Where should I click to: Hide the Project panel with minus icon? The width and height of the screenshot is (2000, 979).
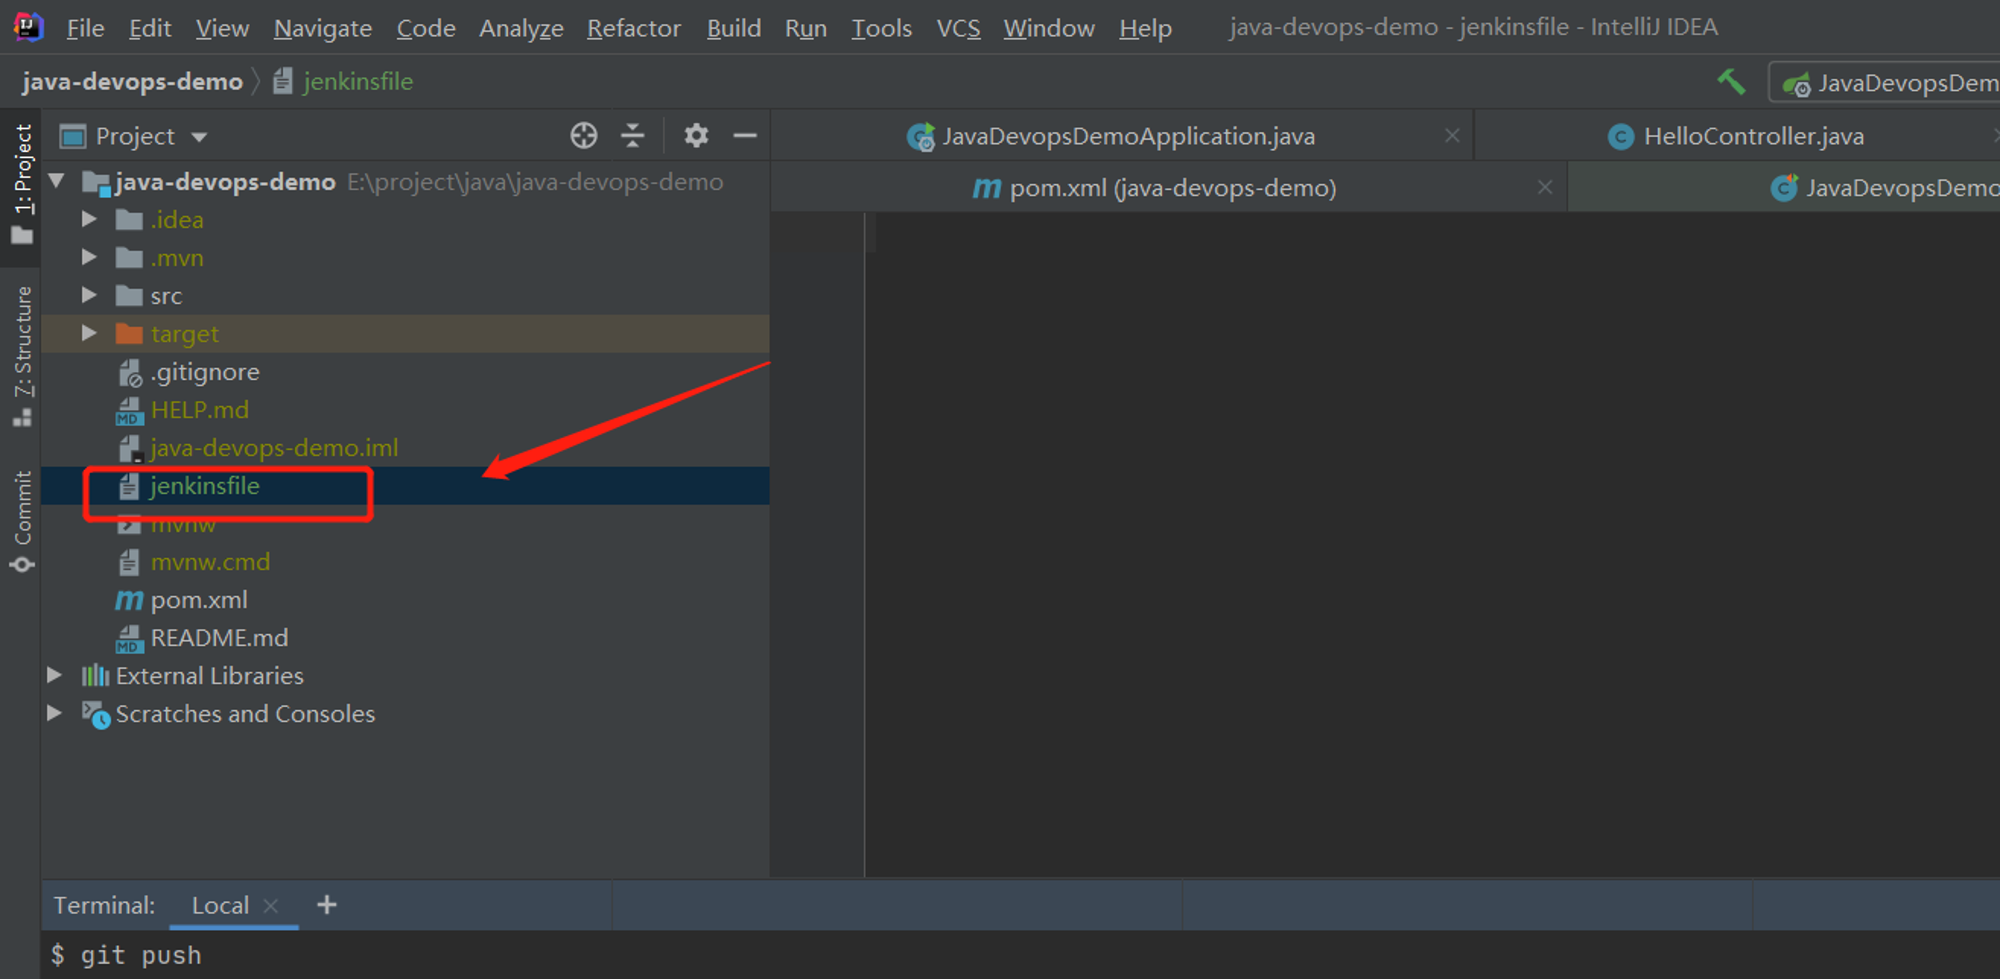point(745,135)
